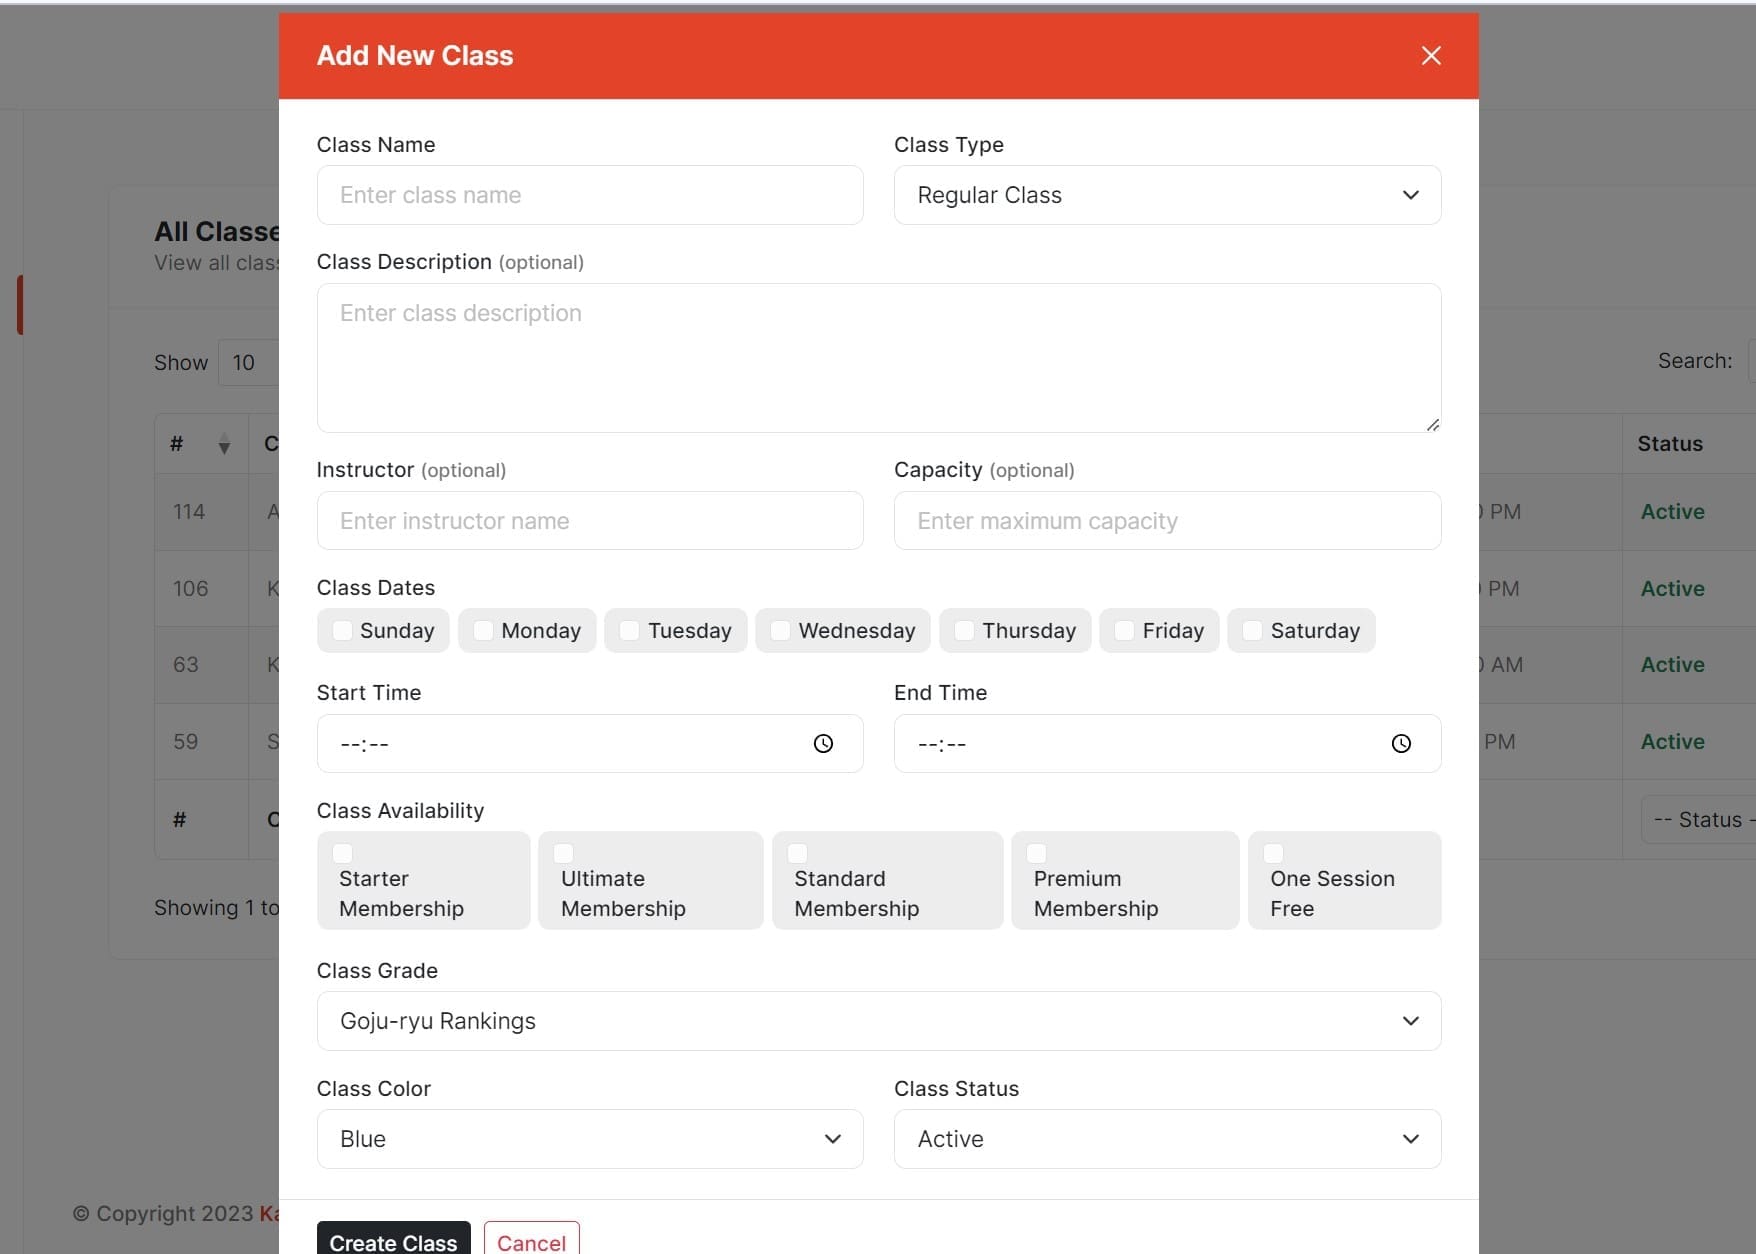
Task: Tick the Wednesday checkbox
Action: click(x=781, y=631)
